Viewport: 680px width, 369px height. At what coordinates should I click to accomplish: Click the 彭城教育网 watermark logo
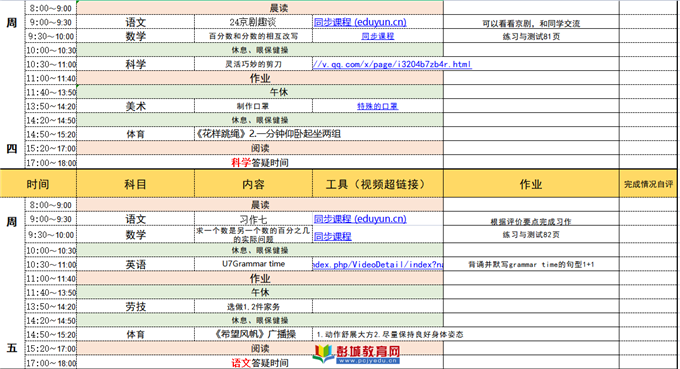(356, 354)
